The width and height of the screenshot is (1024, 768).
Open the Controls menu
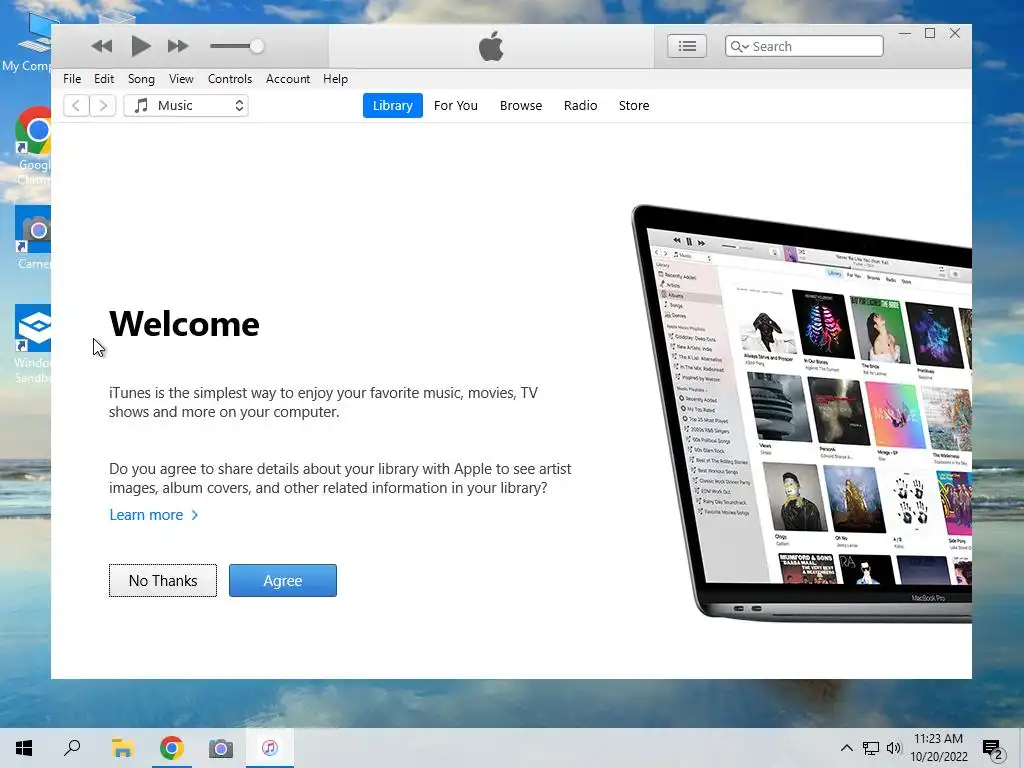pyautogui.click(x=229, y=78)
